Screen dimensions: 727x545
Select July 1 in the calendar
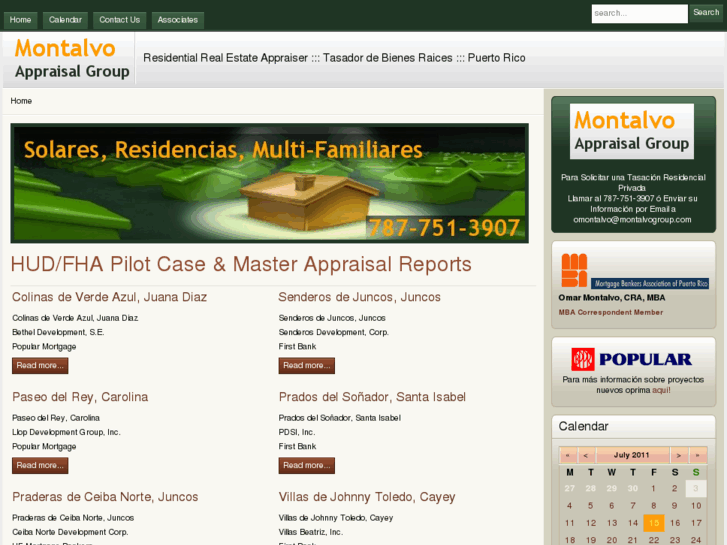tap(653, 488)
